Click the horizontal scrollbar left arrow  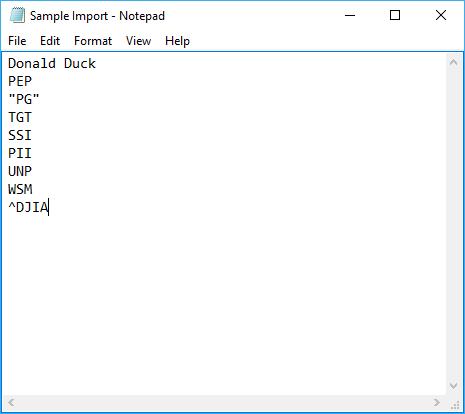11,402
